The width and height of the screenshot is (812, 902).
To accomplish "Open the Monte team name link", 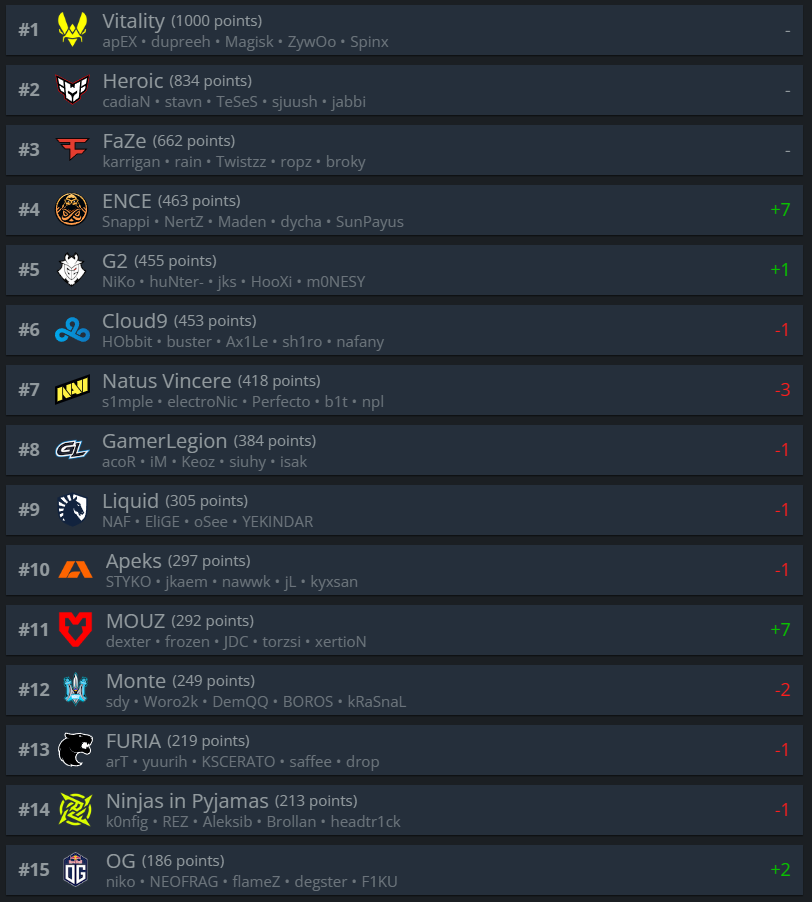I will tap(136, 681).
